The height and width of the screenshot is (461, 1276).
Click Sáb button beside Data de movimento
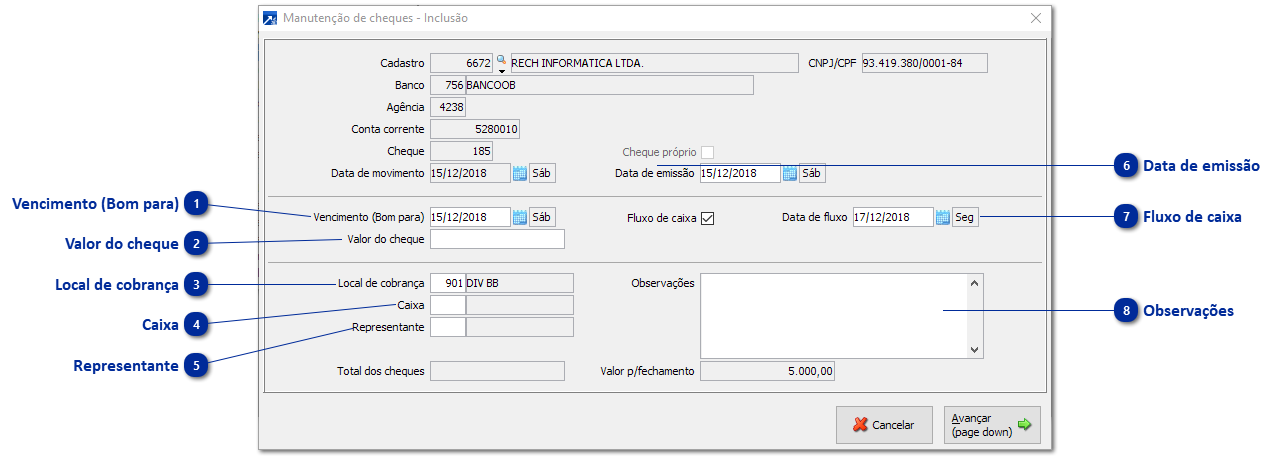tap(542, 173)
